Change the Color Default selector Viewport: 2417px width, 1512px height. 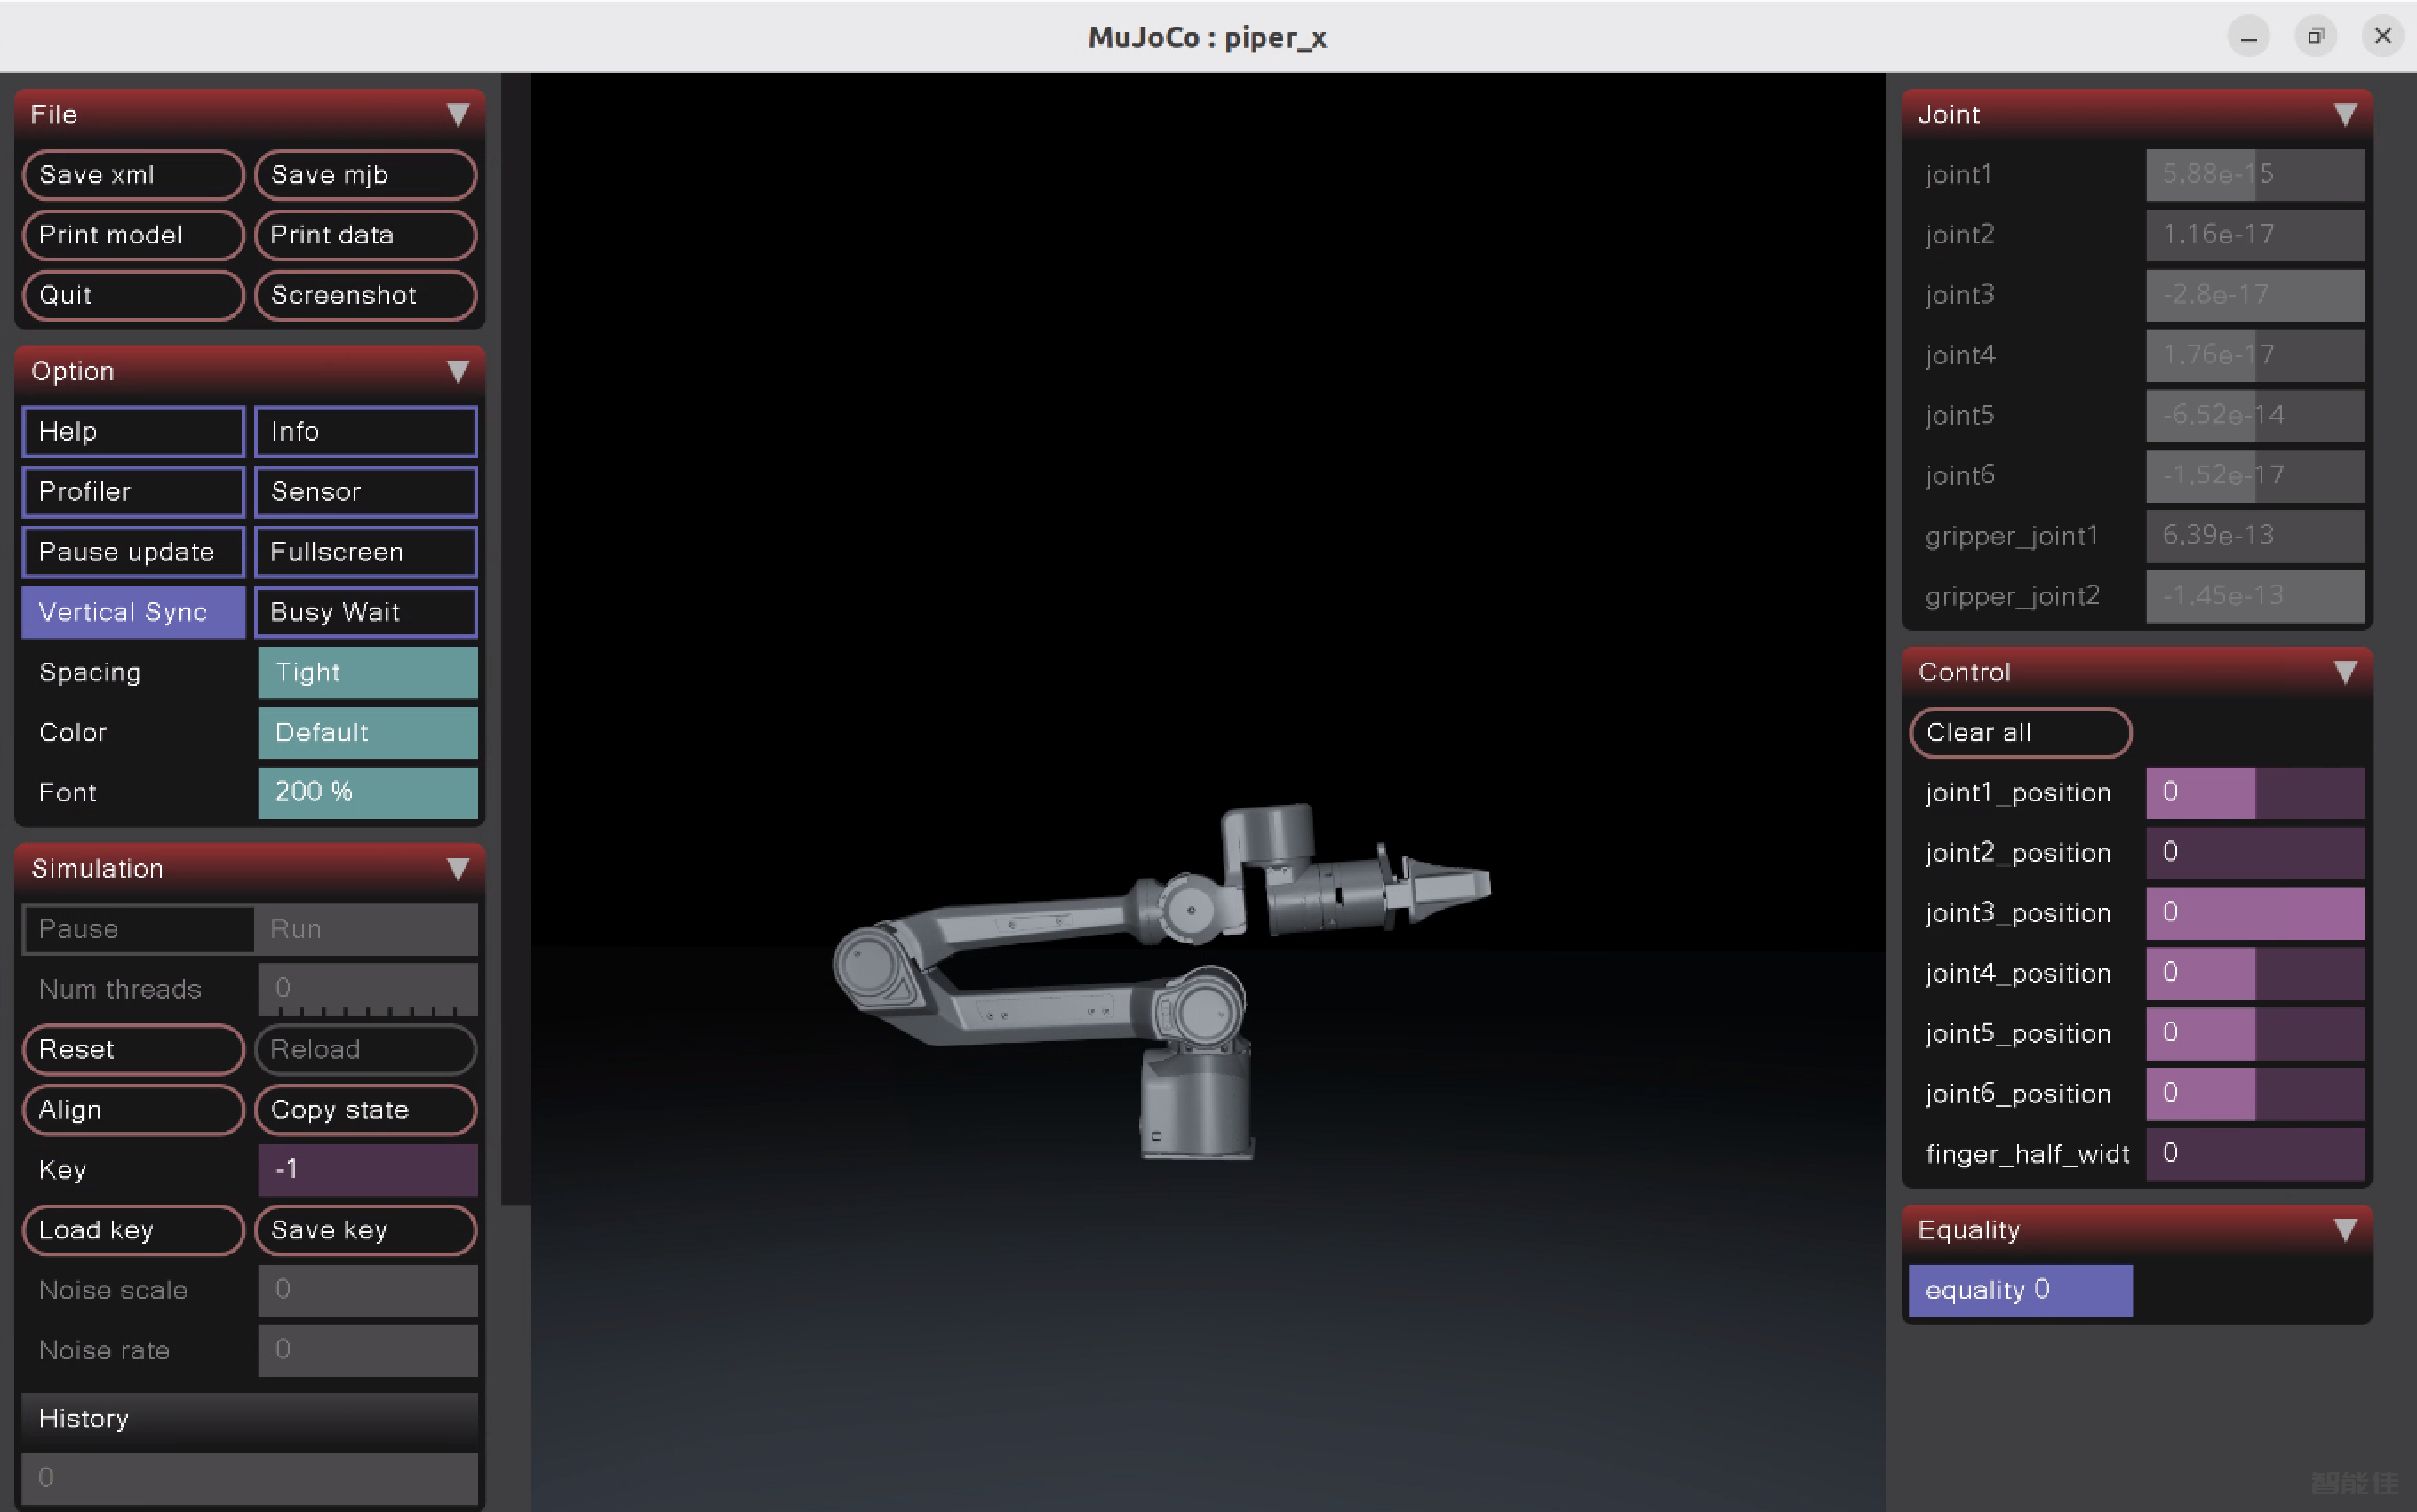(x=368, y=733)
